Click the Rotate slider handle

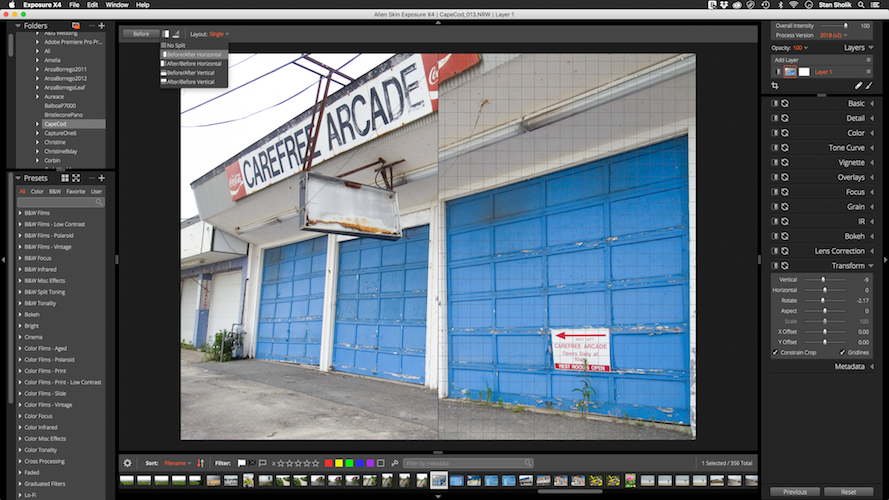823,300
